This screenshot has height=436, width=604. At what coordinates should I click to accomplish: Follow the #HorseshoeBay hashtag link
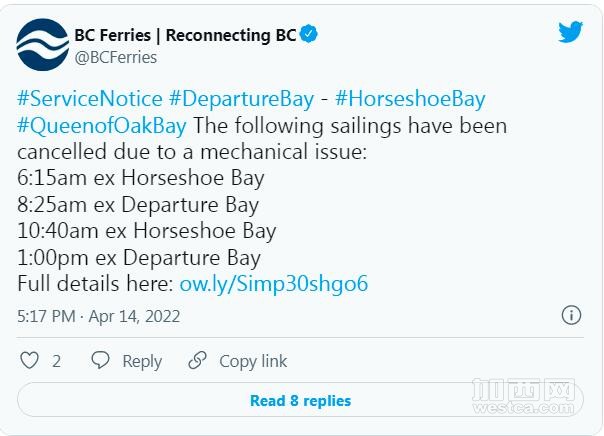[x=410, y=99]
